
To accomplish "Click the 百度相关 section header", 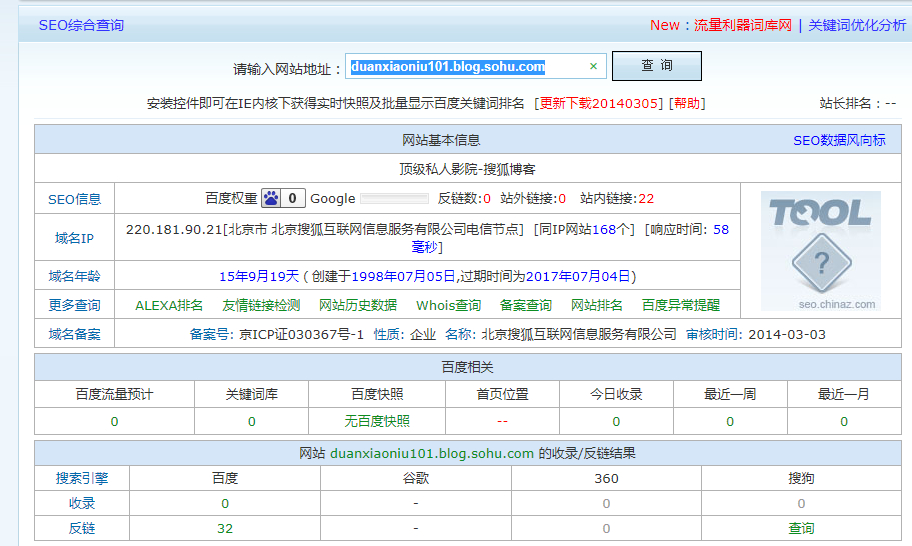I will [x=467, y=367].
